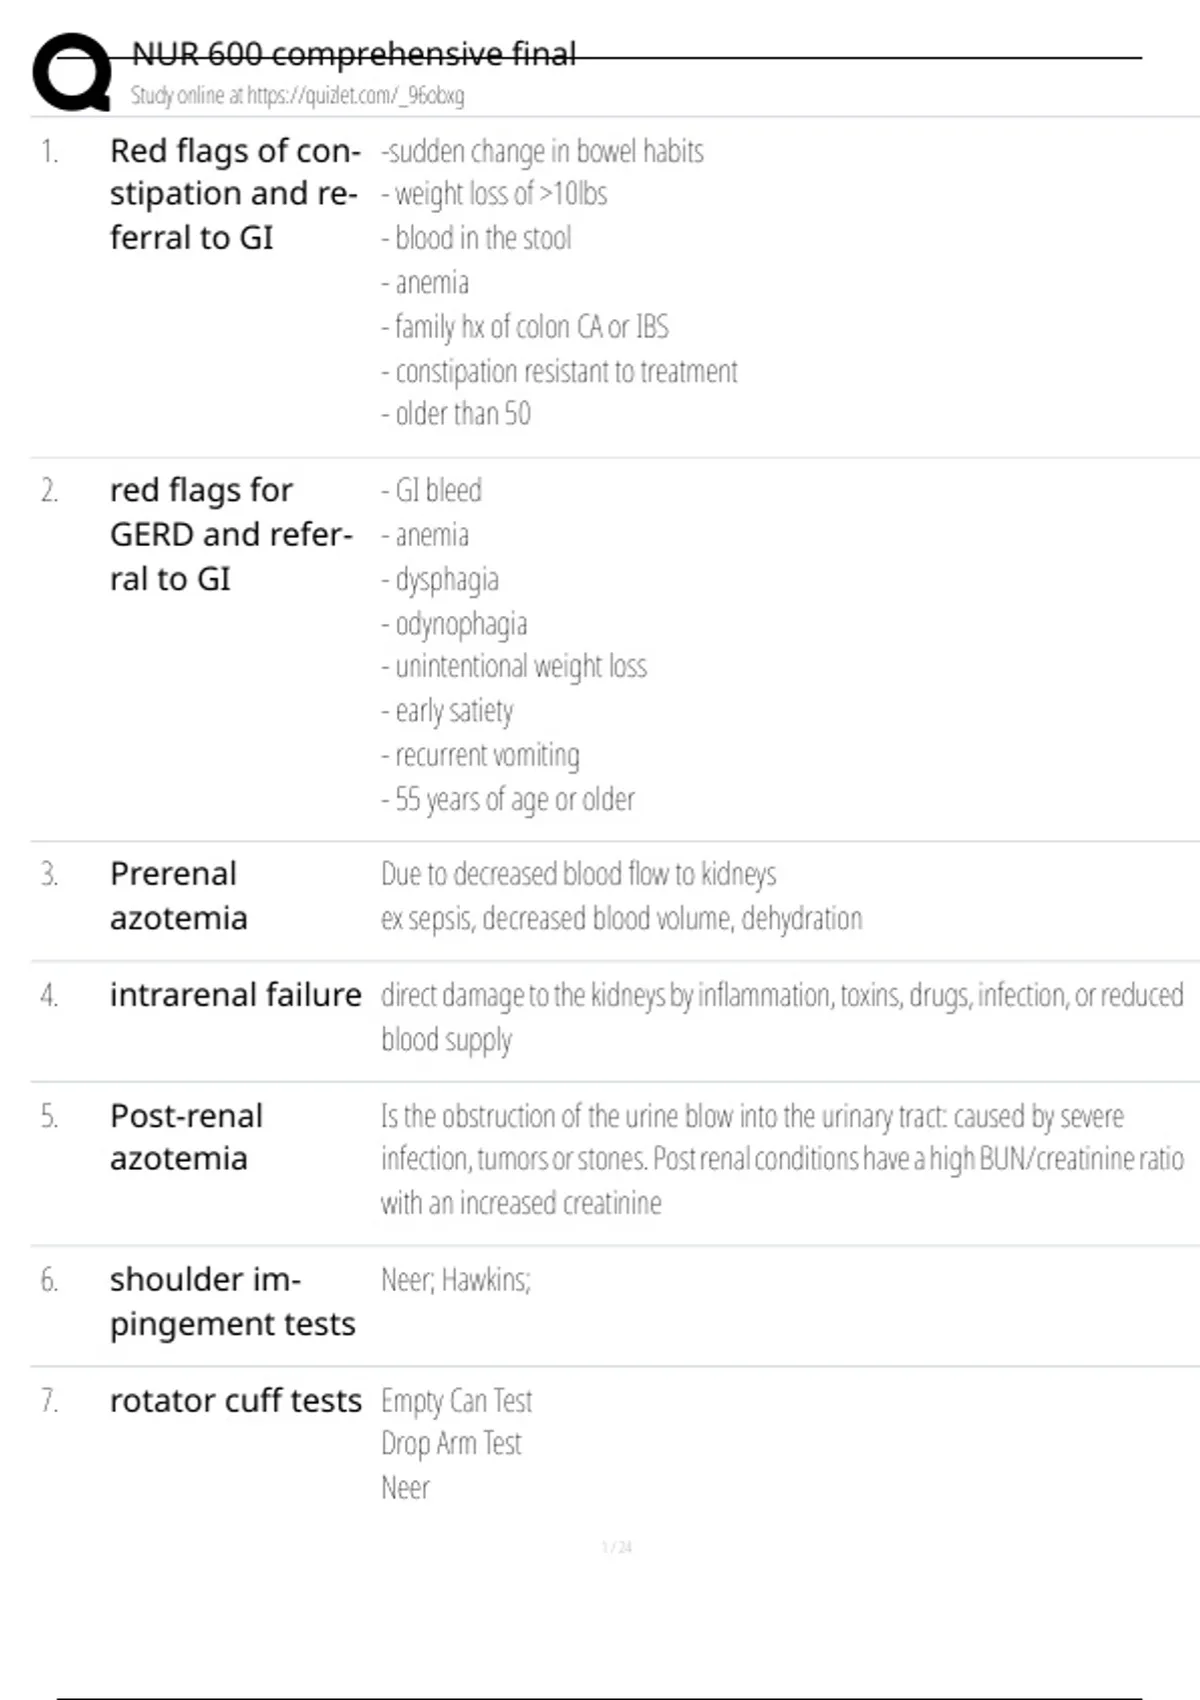Select the rotator cuff tests term
The image size is (1200, 1700).
[x=235, y=1401]
